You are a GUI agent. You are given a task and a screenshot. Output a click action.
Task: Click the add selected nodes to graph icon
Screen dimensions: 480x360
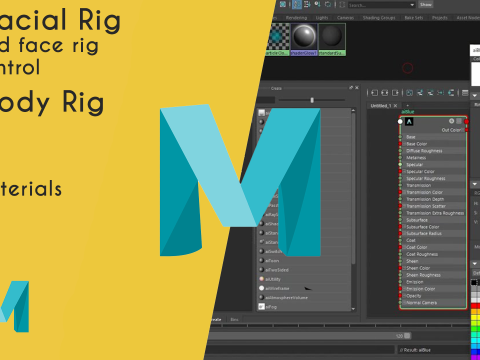(420, 93)
